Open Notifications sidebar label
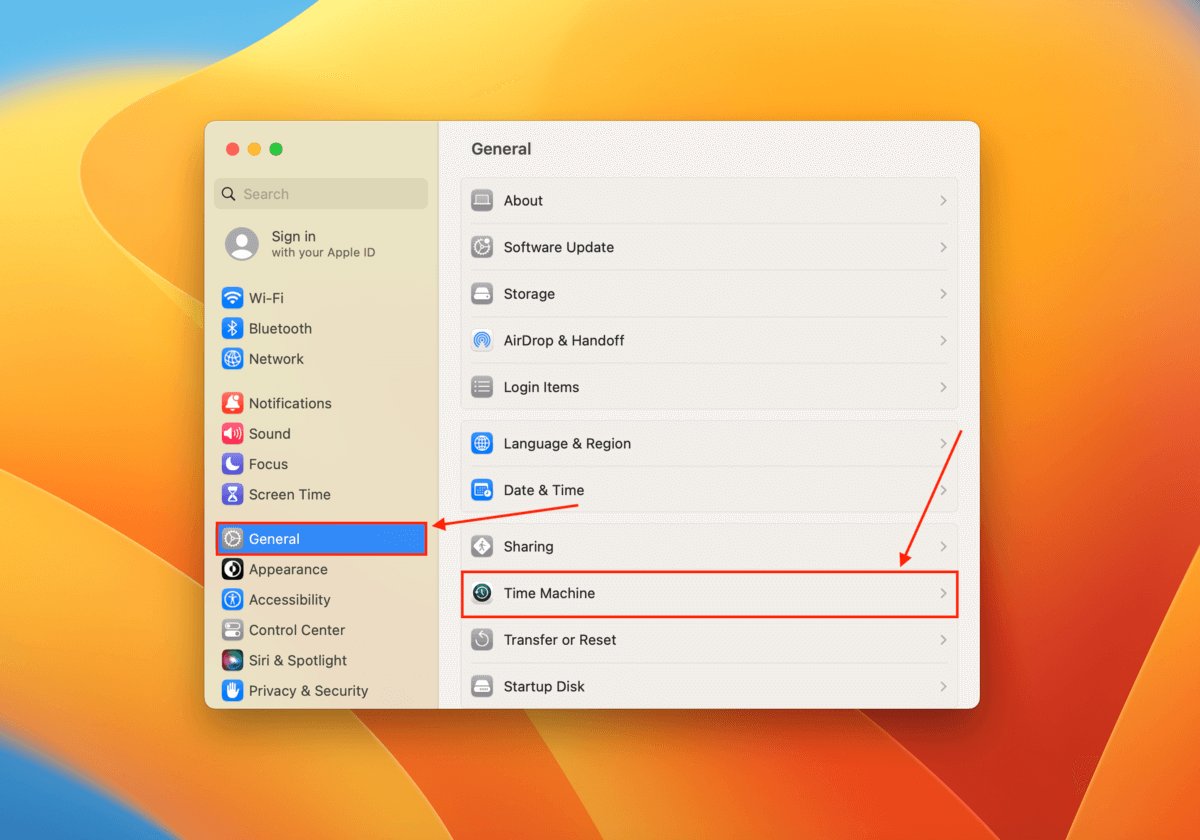The height and width of the screenshot is (840, 1200). (x=290, y=403)
